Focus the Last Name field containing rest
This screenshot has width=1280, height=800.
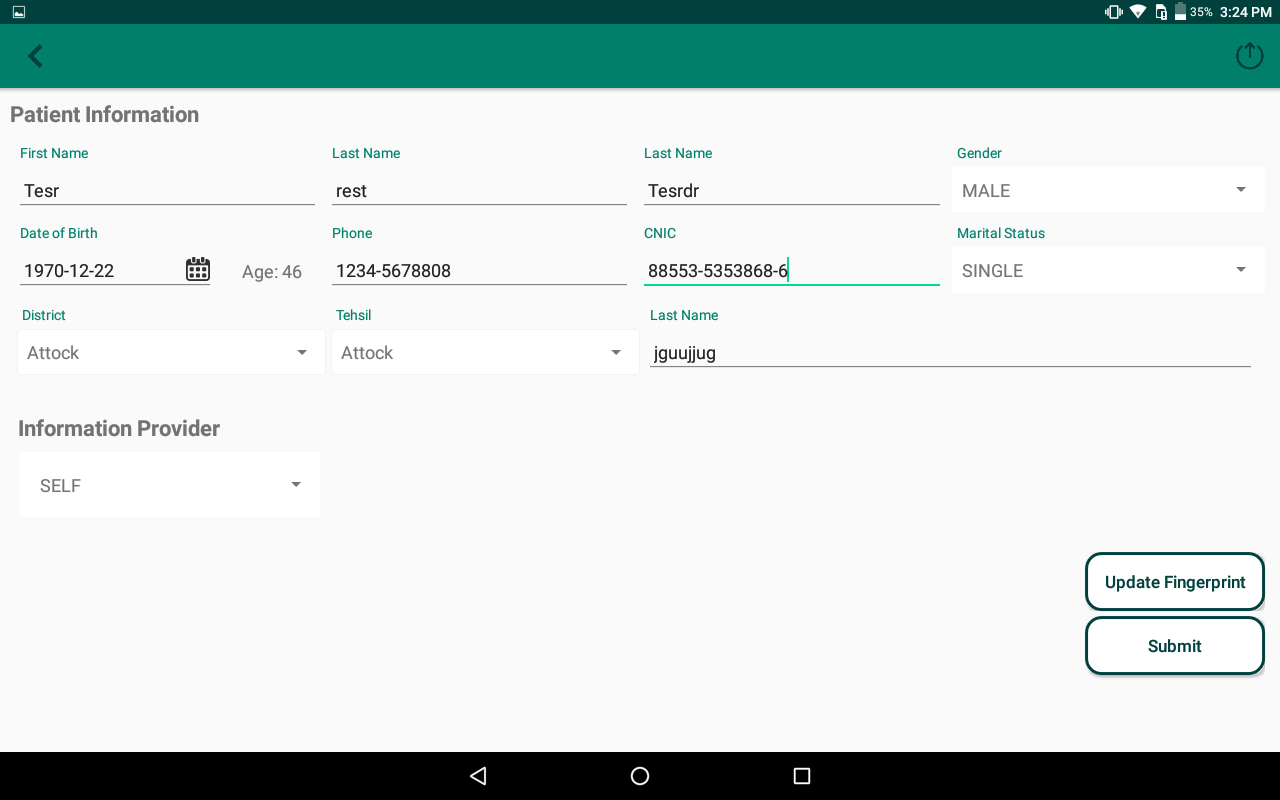tap(479, 190)
